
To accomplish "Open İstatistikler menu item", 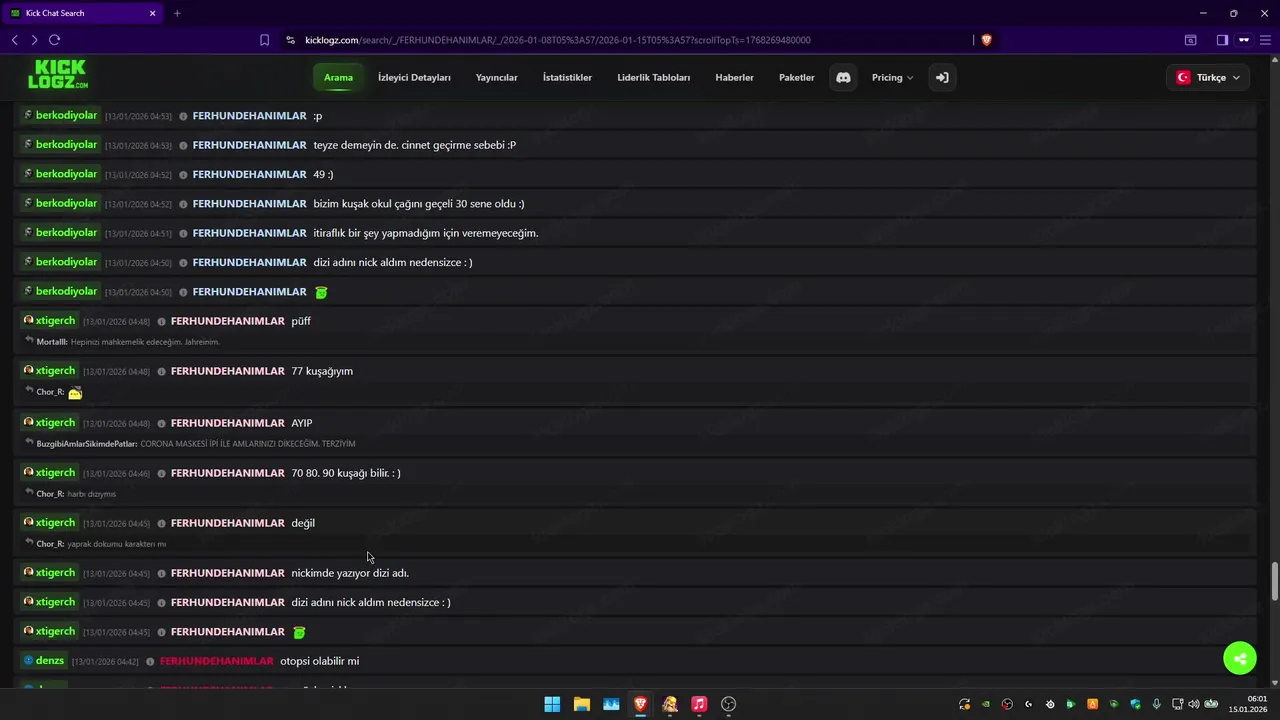I will click(567, 77).
